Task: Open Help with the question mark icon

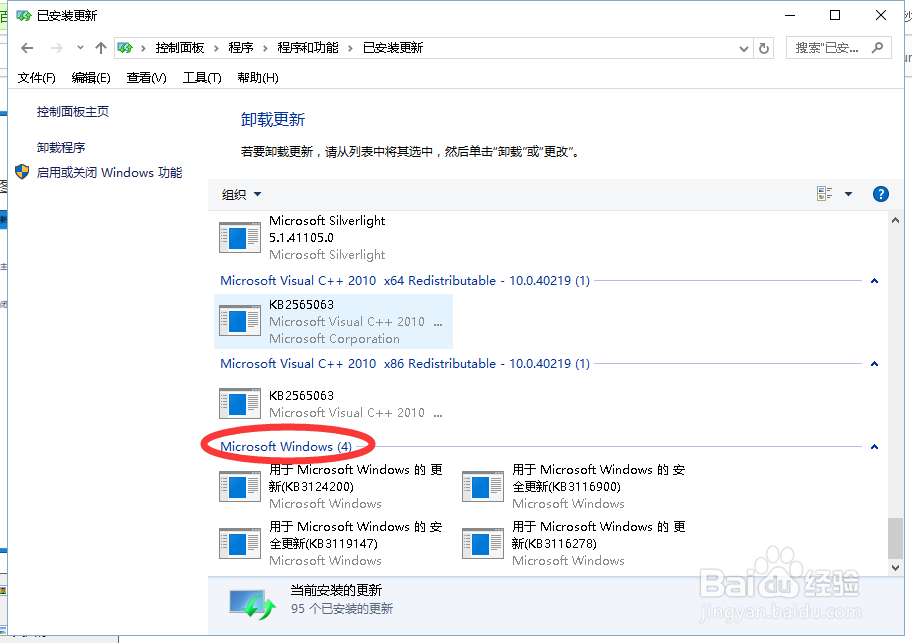Action: pos(881,194)
